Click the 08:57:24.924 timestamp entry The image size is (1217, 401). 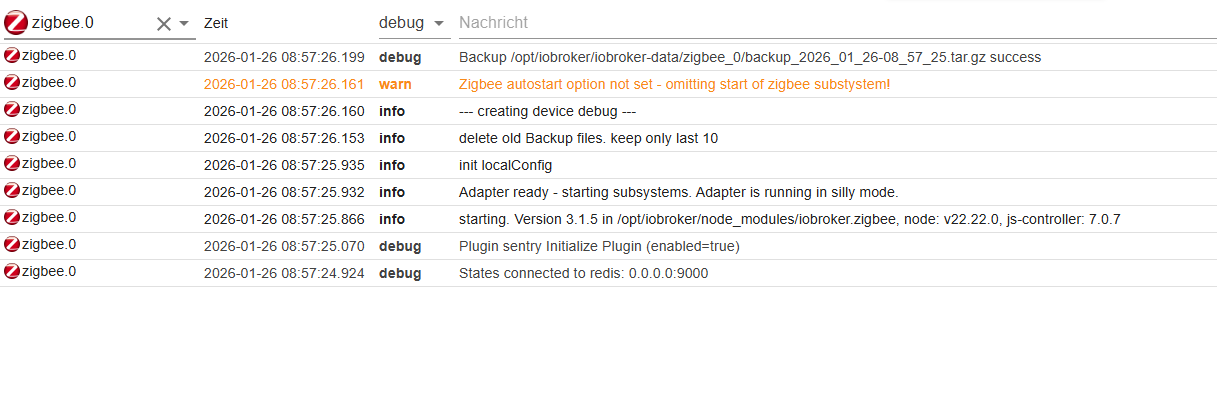[284, 273]
